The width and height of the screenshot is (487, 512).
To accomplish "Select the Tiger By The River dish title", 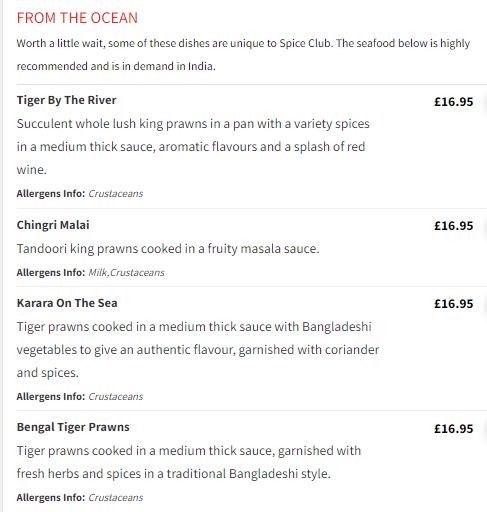I will pos(67,100).
